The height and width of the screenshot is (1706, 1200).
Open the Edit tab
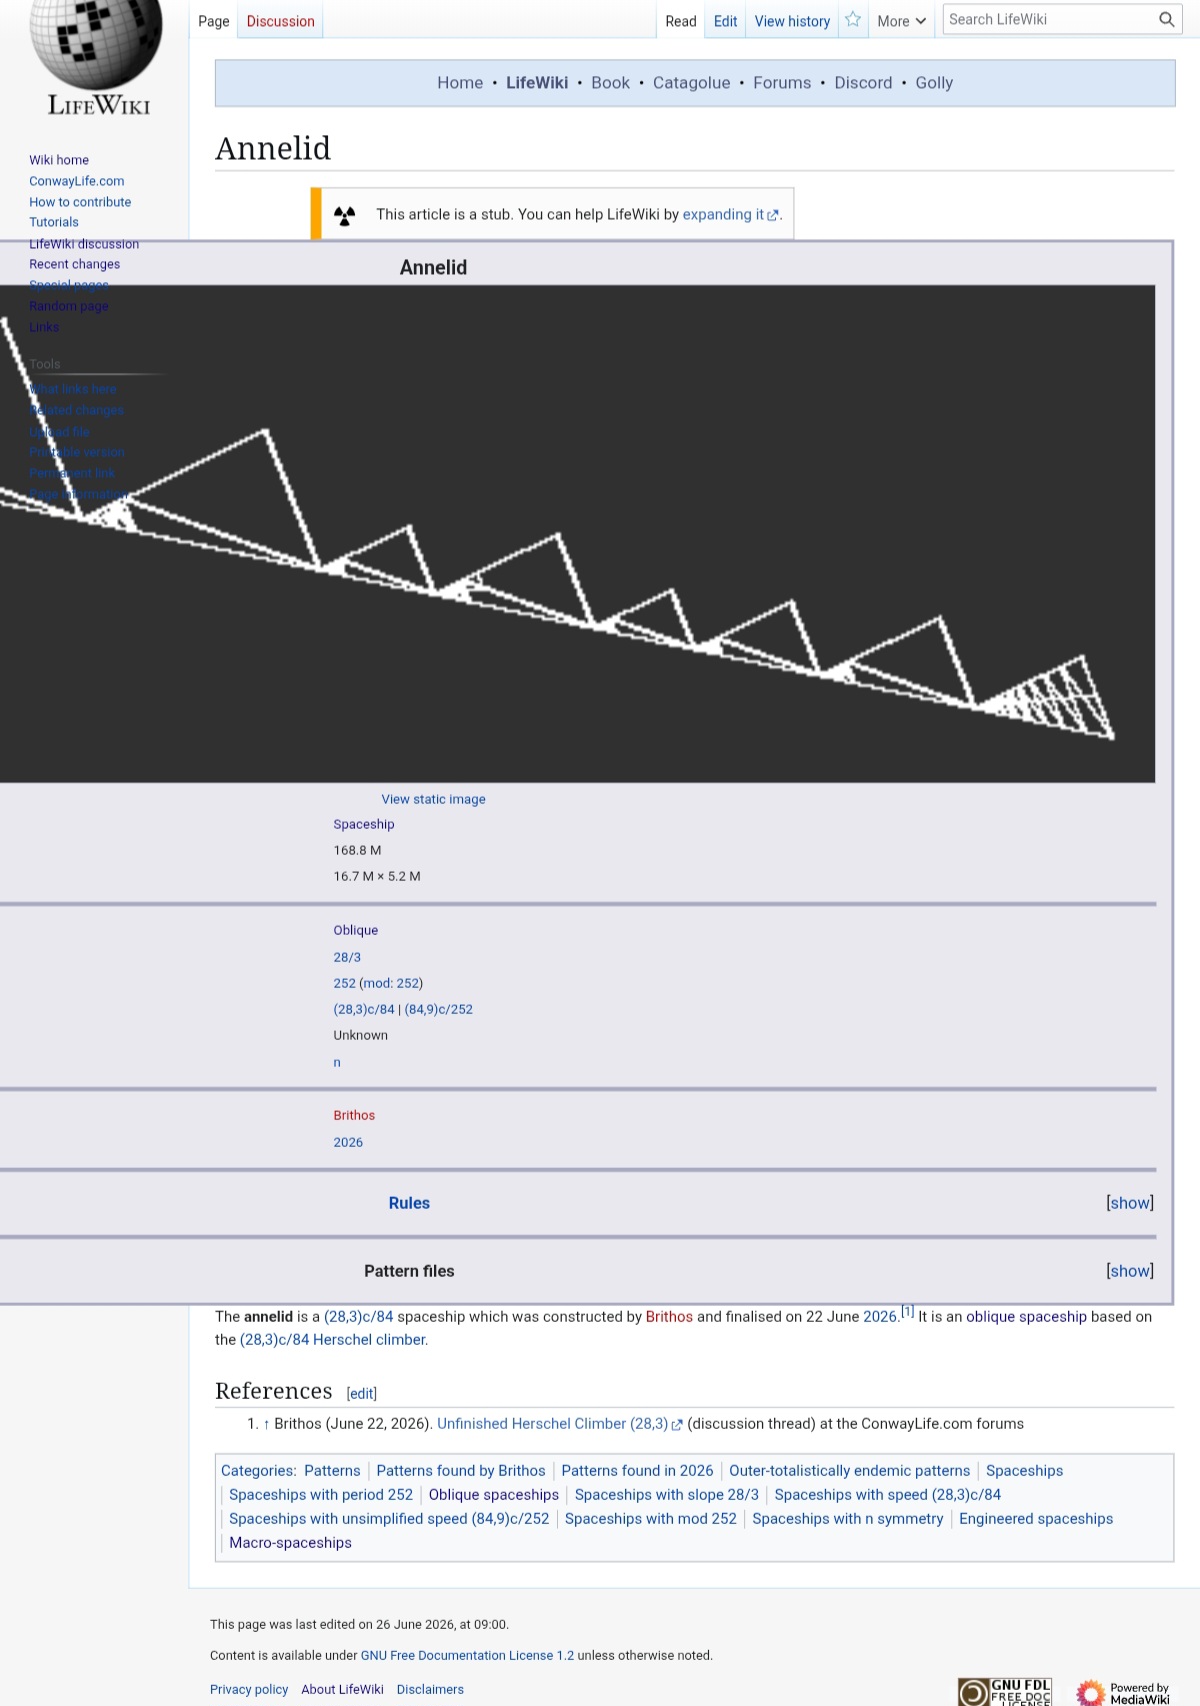pyautogui.click(x=725, y=21)
